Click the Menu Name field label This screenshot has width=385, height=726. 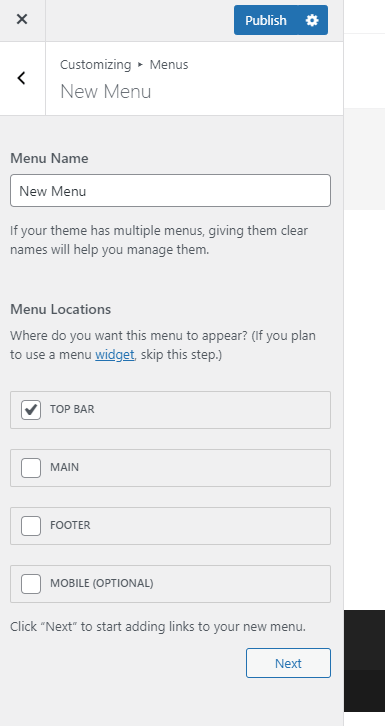point(49,158)
